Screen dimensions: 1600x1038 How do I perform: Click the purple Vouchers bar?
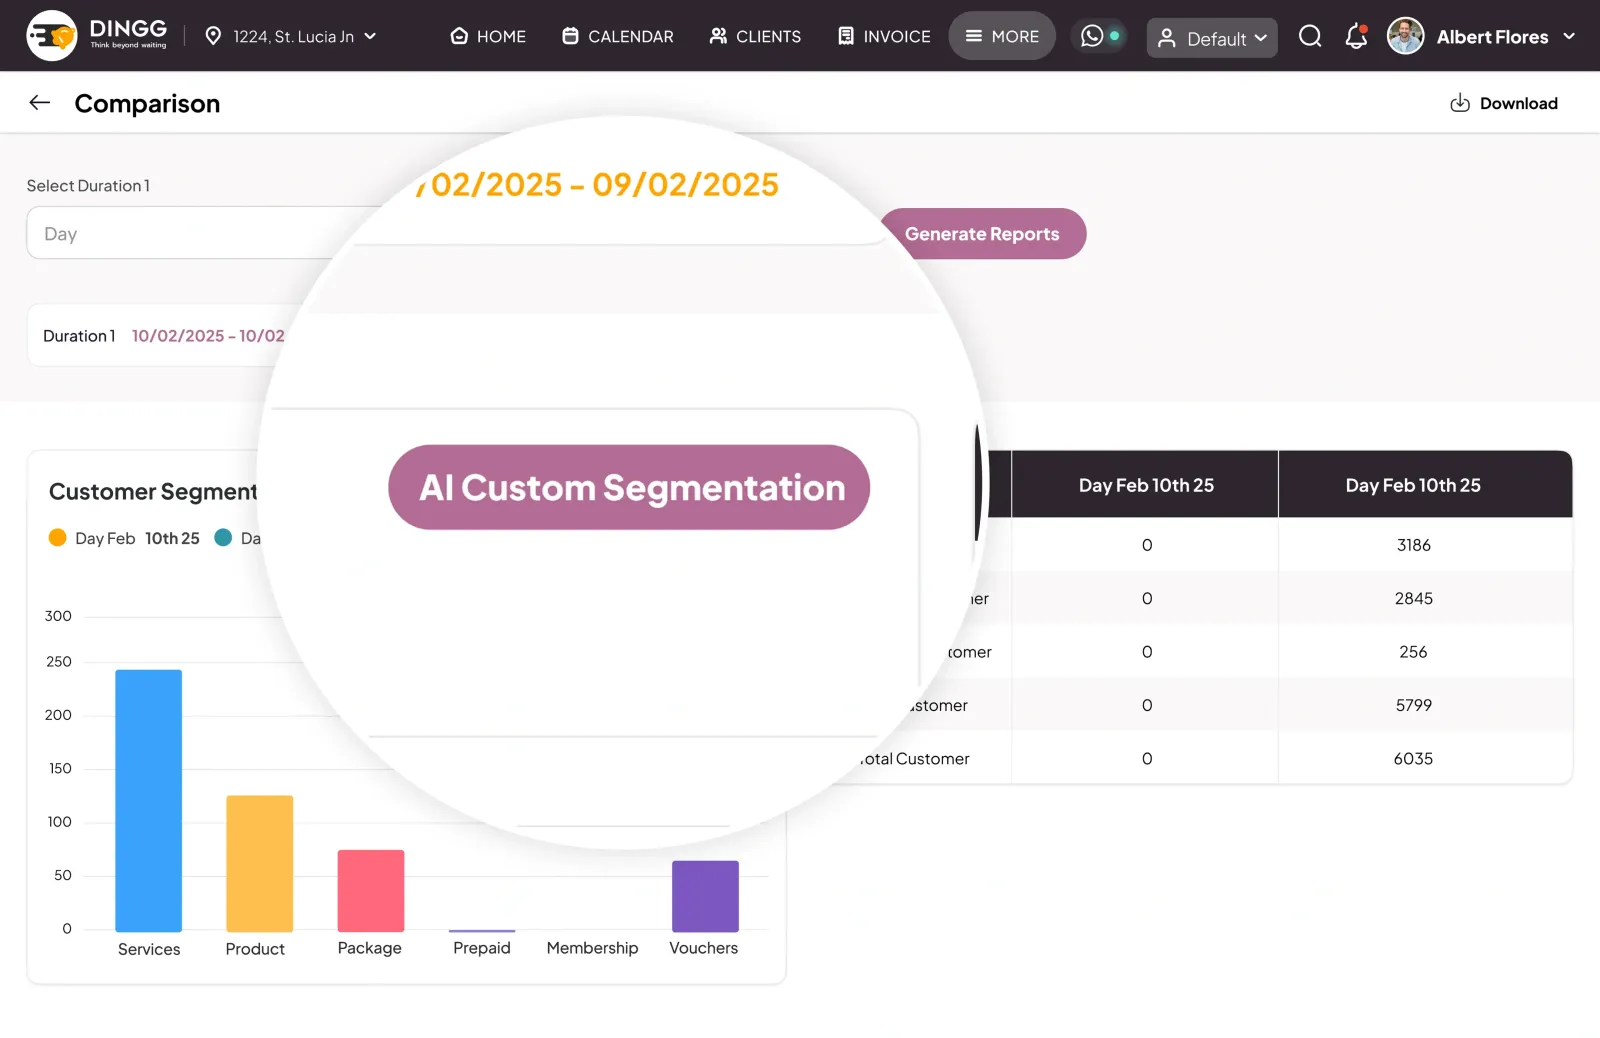[705, 896]
